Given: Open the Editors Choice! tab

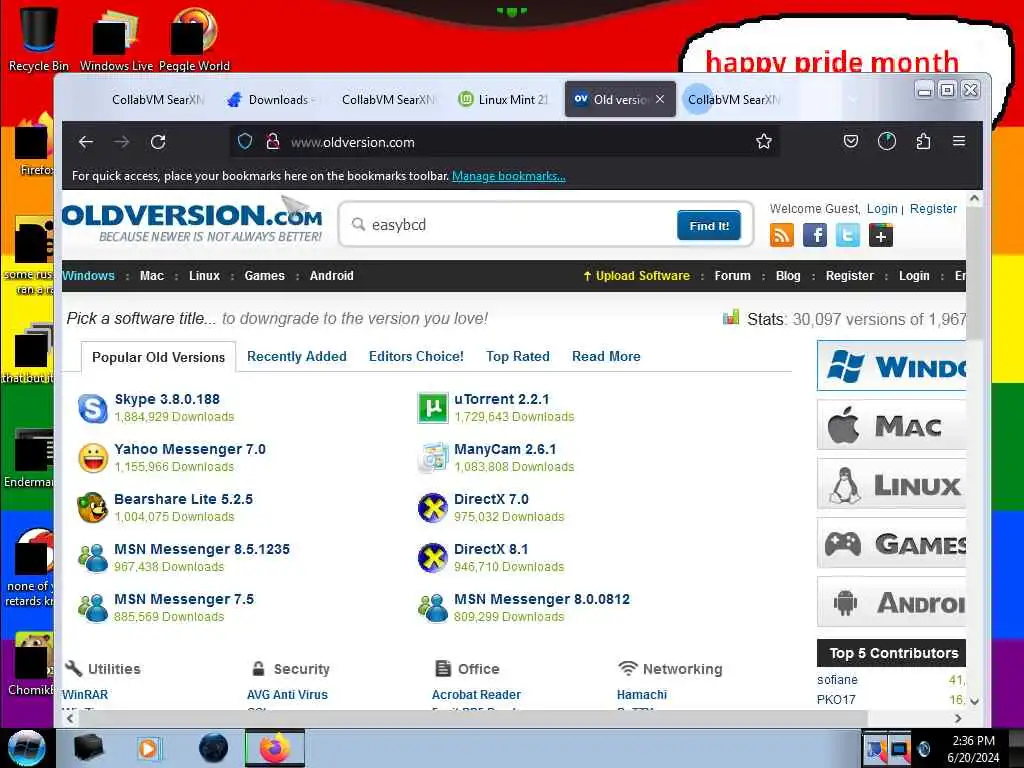Looking at the screenshot, I should click(x=416, y=357).
